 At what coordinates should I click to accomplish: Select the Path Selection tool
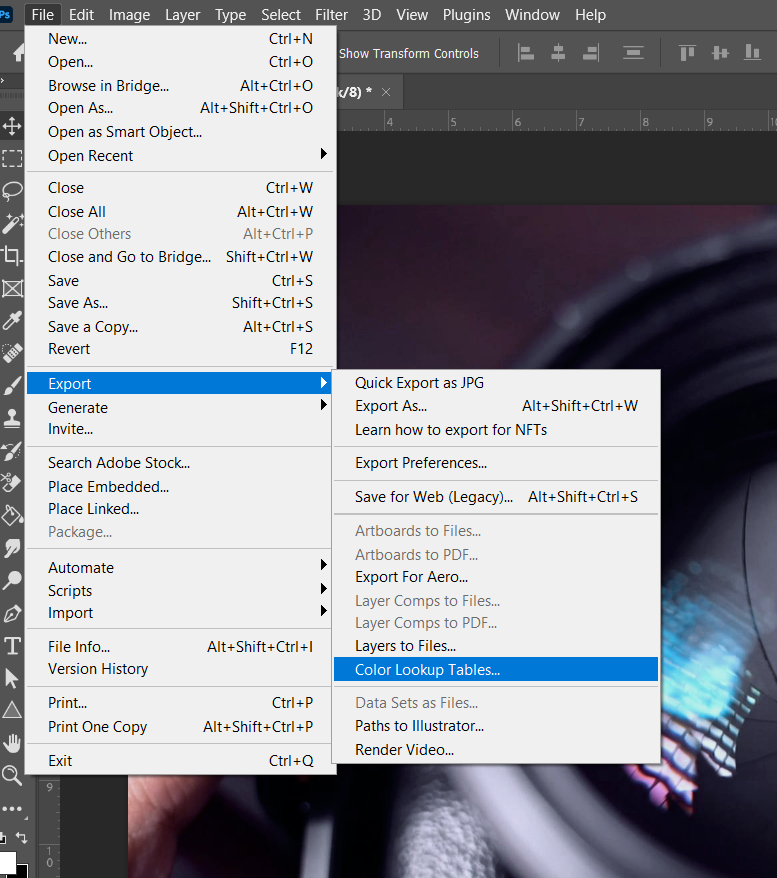(12, 678)
